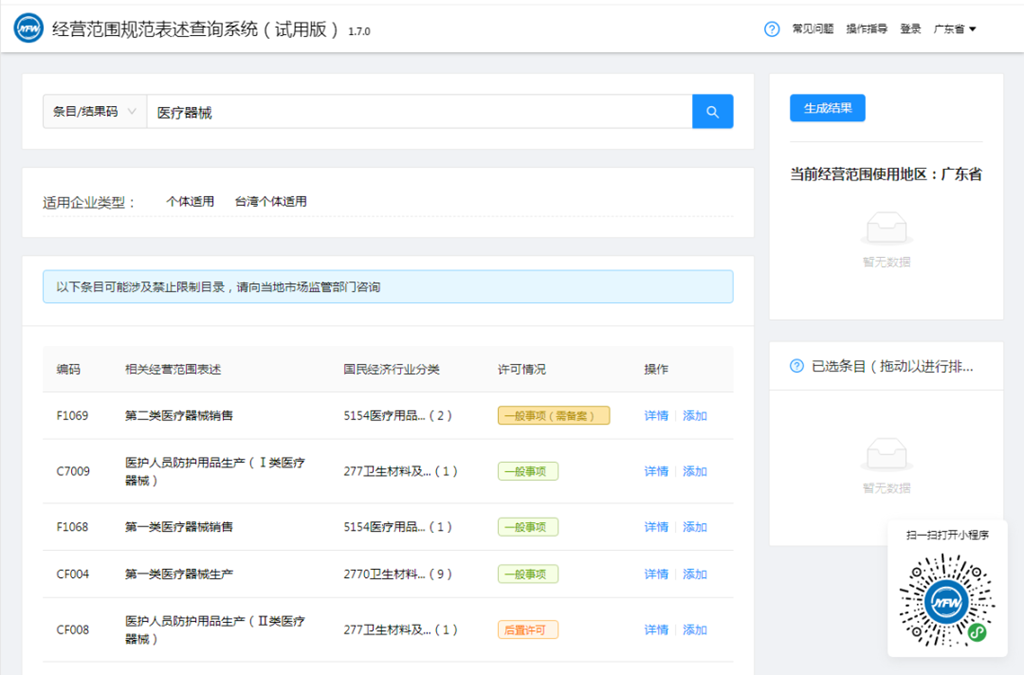Click the 许可情况 column header
This screenshot has width=1024, height=675.
pos(522,369)
